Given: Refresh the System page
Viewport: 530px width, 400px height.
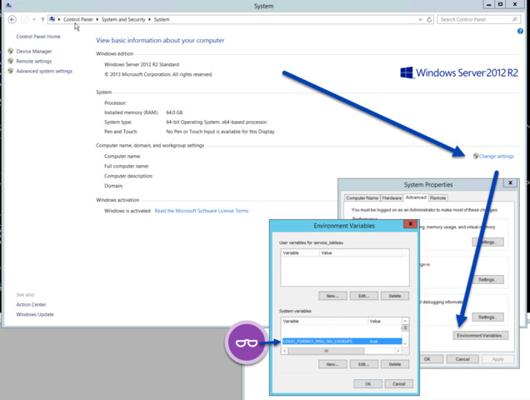Looking at the screenshot, I should (429, 20).
